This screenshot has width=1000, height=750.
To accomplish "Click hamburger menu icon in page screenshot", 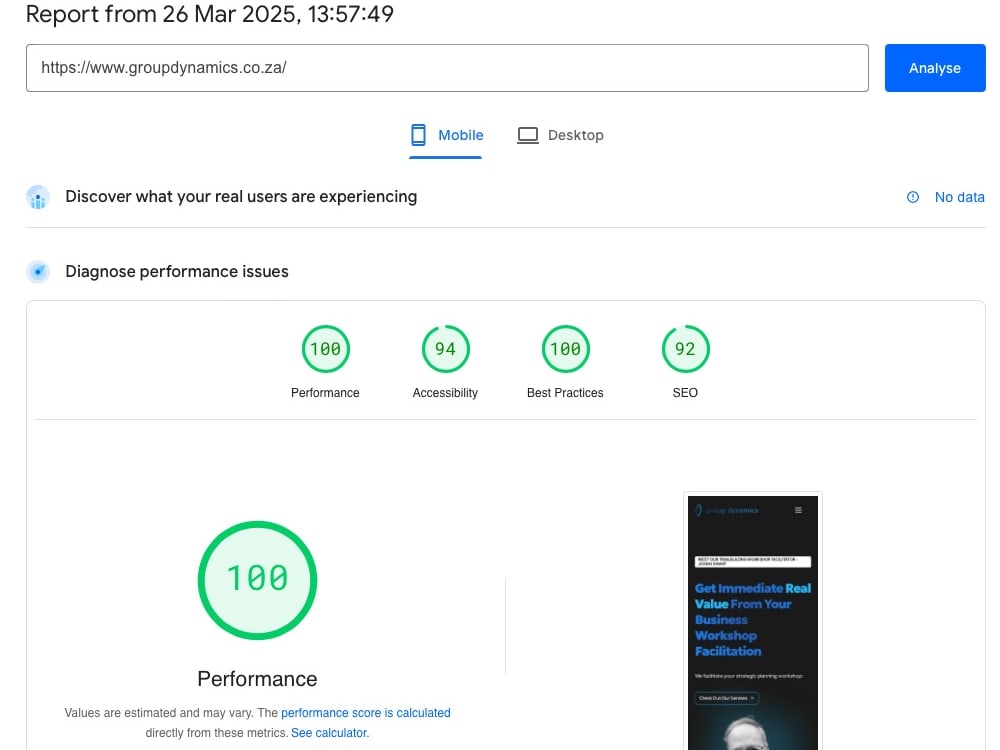I will tap(798, 510).
